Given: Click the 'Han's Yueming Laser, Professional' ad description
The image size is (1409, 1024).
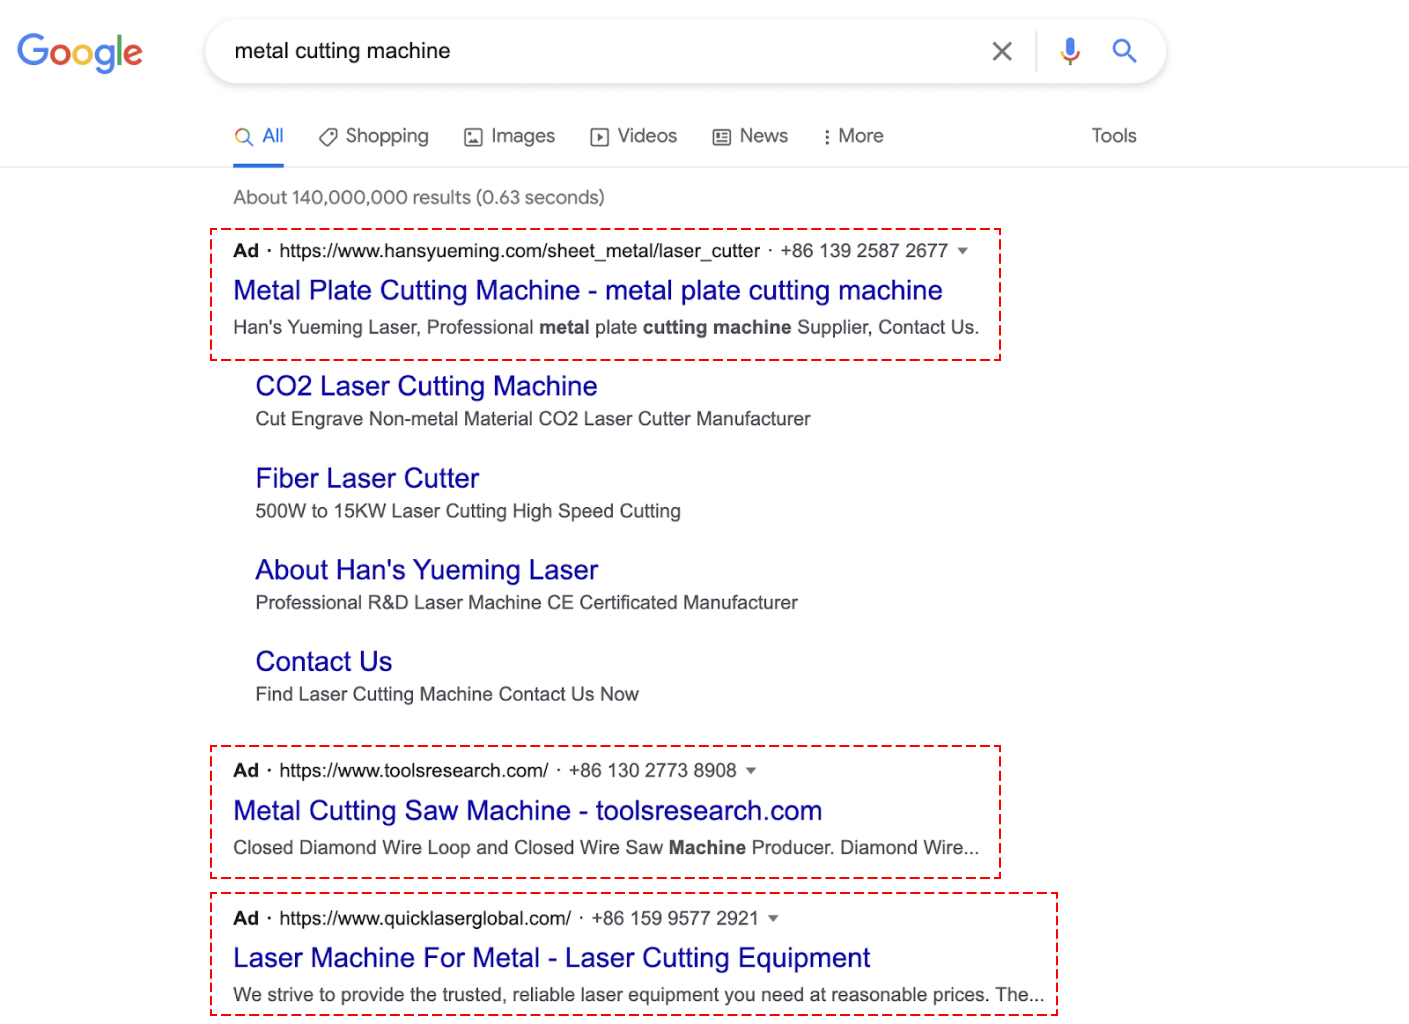Looking at the screenshot, I should [x=606, y=328].
